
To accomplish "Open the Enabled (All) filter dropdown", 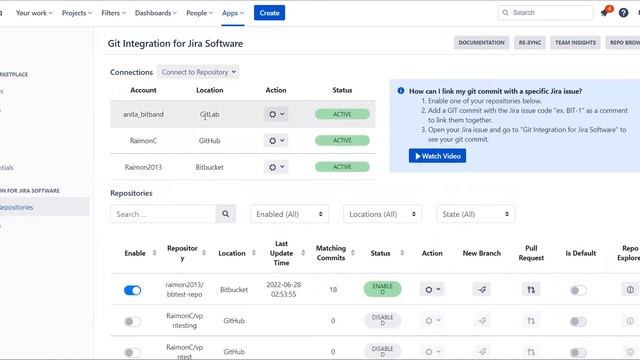I will 289,214.
